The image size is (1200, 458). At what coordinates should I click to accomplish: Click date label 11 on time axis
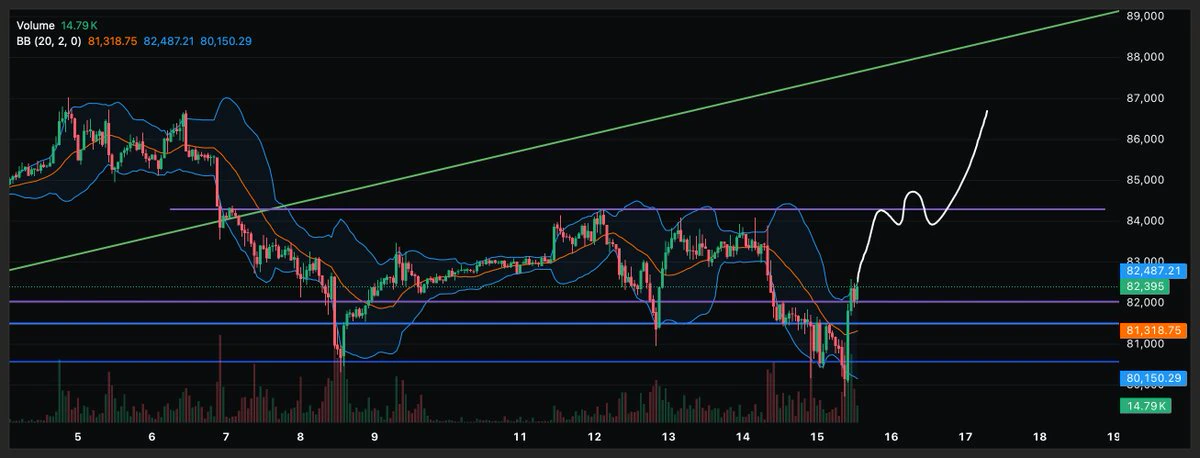click(521, 437)
